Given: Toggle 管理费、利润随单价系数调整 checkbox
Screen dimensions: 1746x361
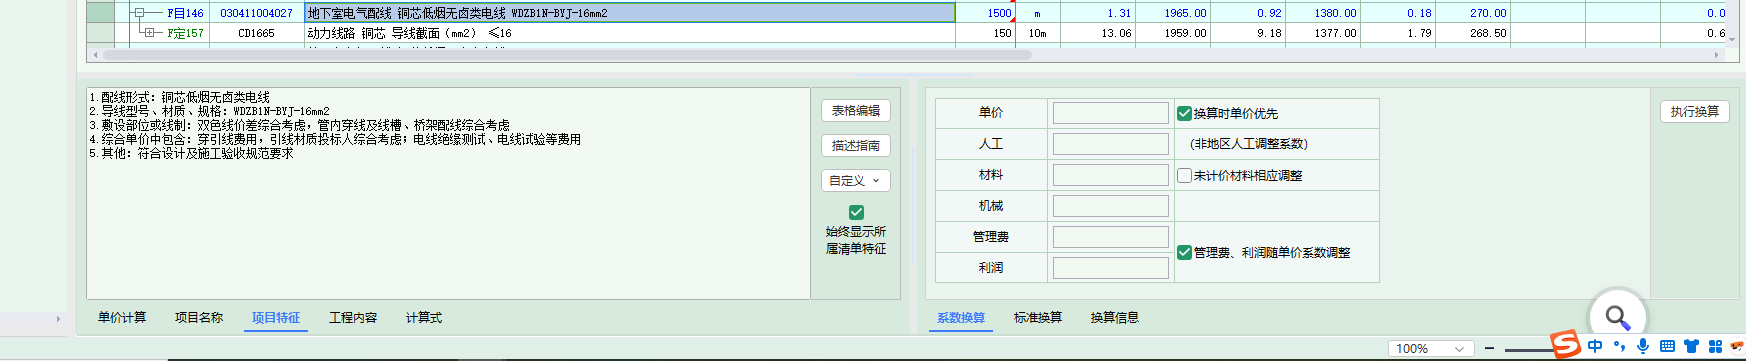Looking at the screenshot, I should pyautogui.click(x=1184, y=252).
